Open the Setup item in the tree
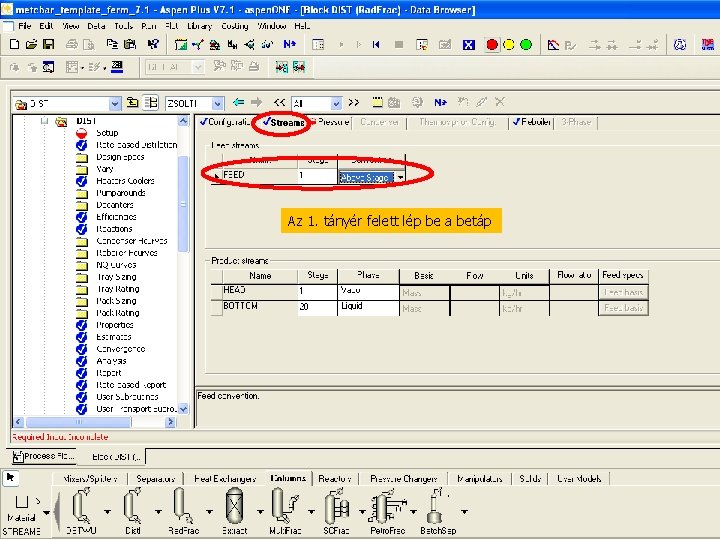 [x=106, y=133]
